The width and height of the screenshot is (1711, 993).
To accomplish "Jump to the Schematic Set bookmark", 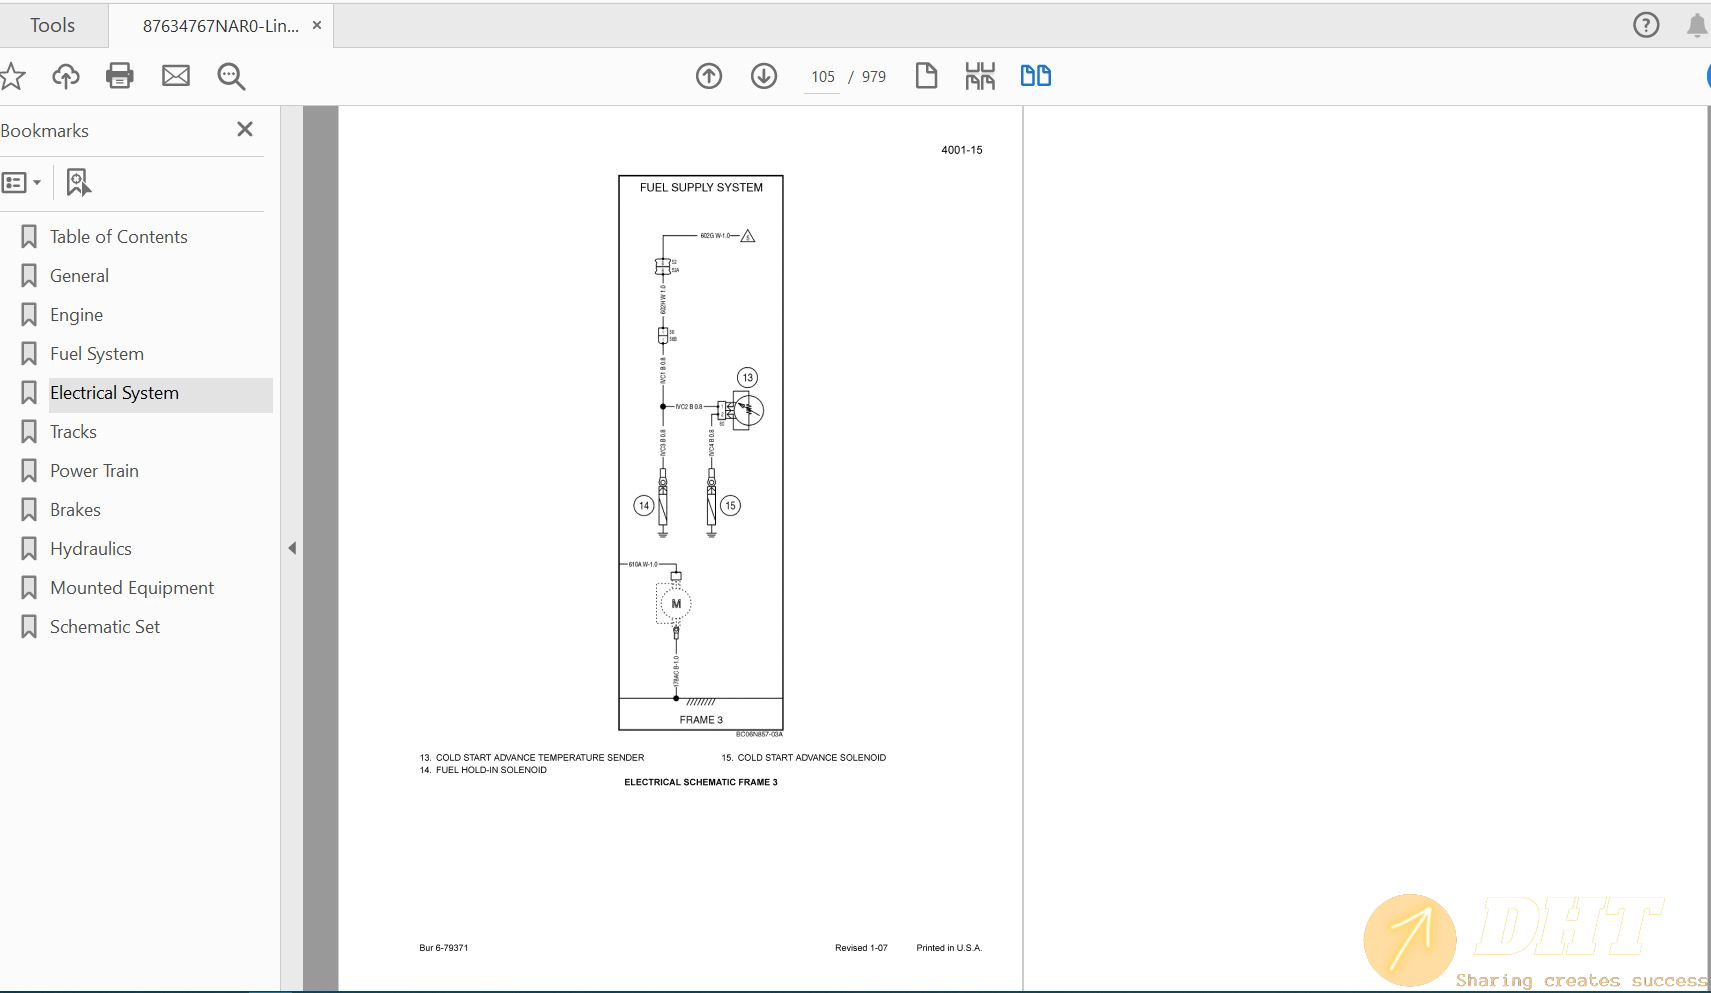I will tap(104, 627).
